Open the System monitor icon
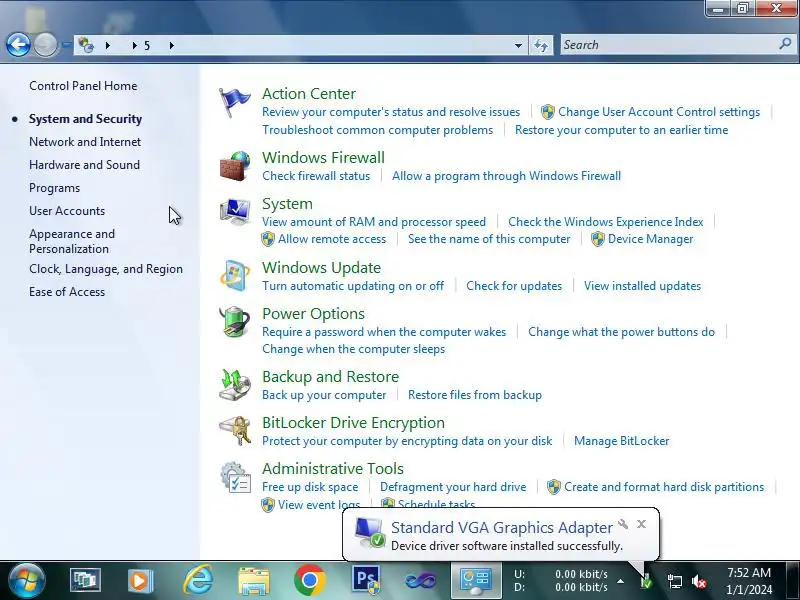Screen dimensions: 800x600 pos(235,212)
